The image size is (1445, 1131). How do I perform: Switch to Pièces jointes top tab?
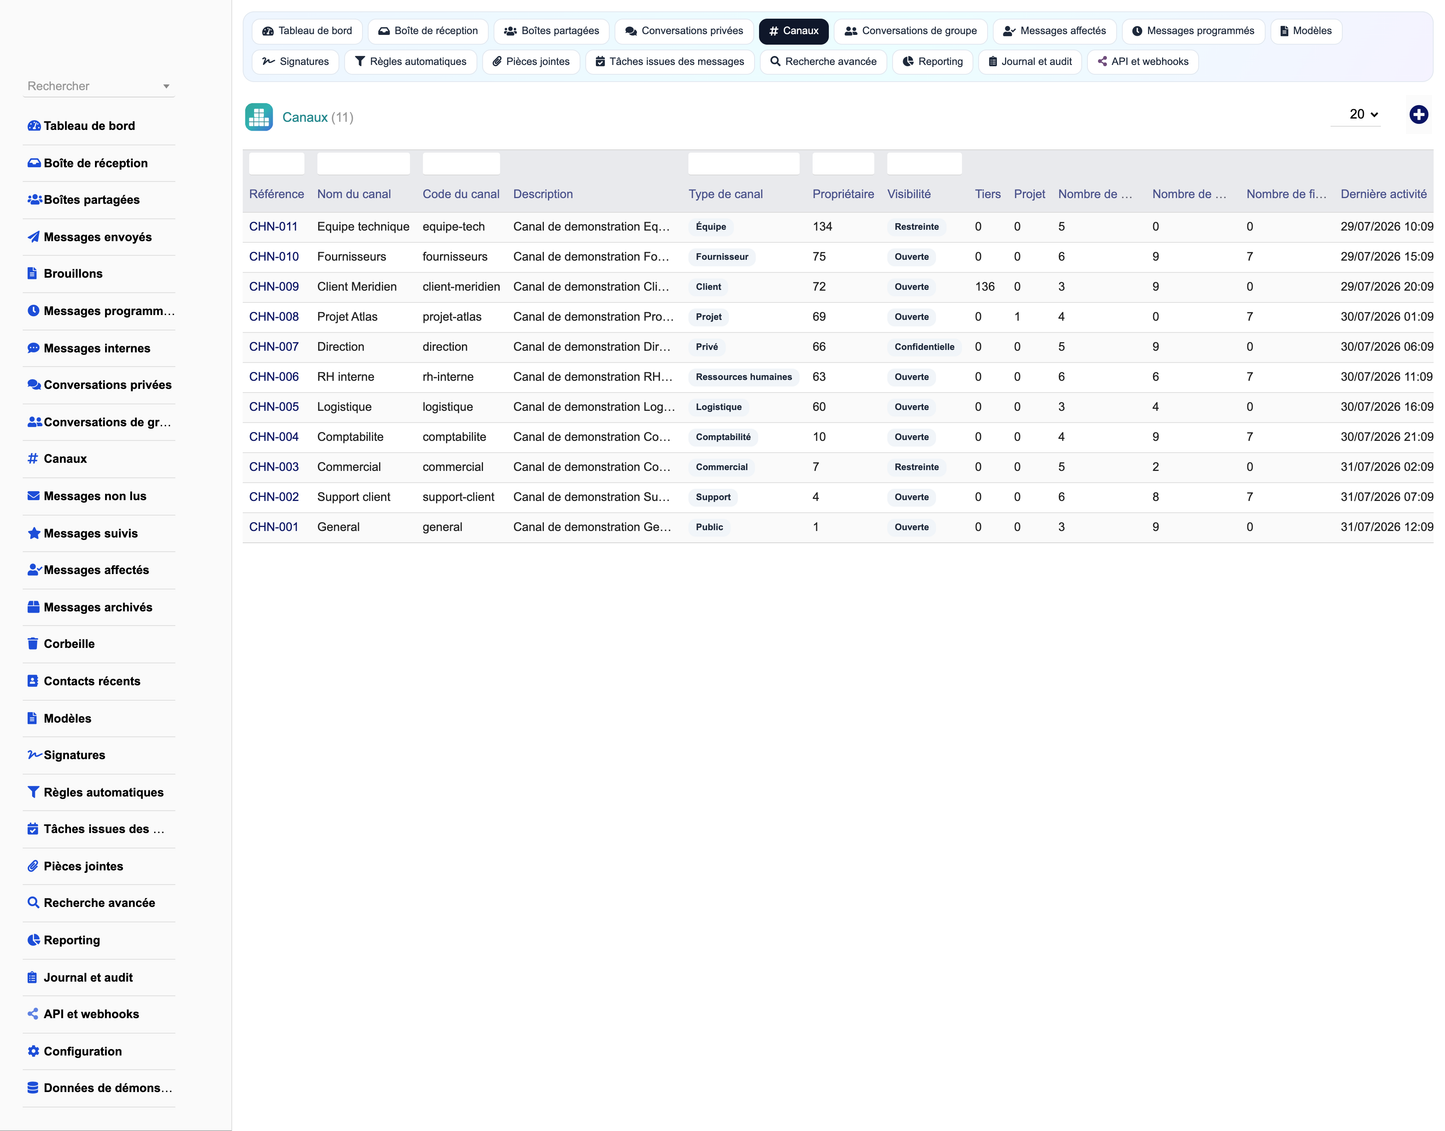tap(531, 62)
